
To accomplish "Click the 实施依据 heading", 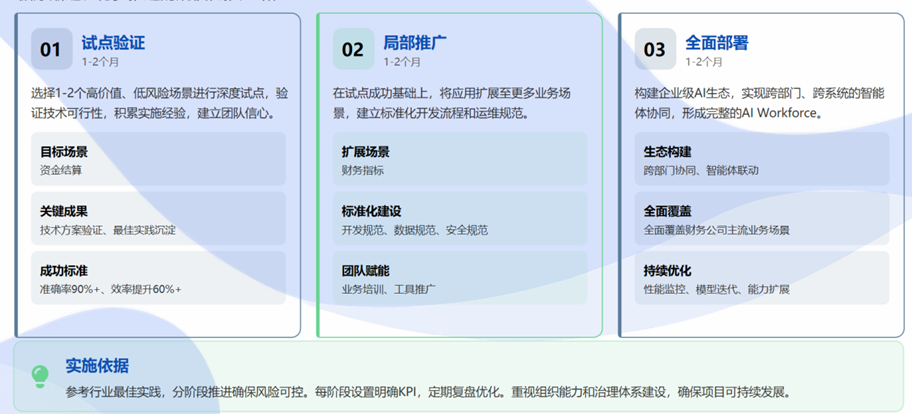I will click(x=97, y=365).
